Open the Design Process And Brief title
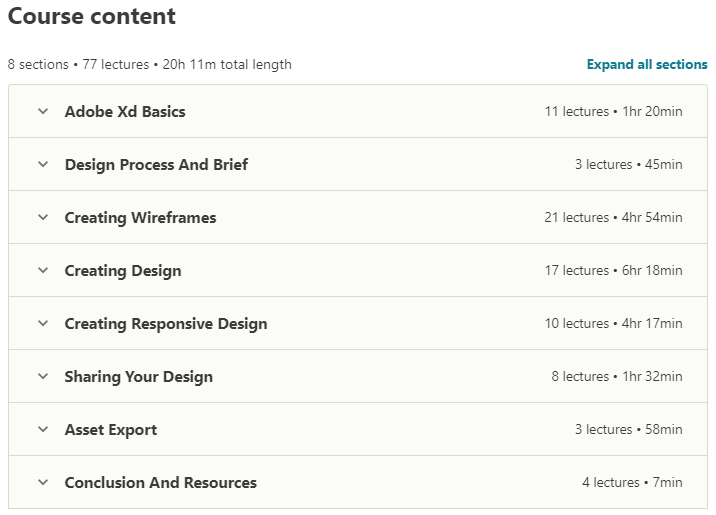Image resolution: width=716 pixels, height=515 pixels. tap(156, 164)
